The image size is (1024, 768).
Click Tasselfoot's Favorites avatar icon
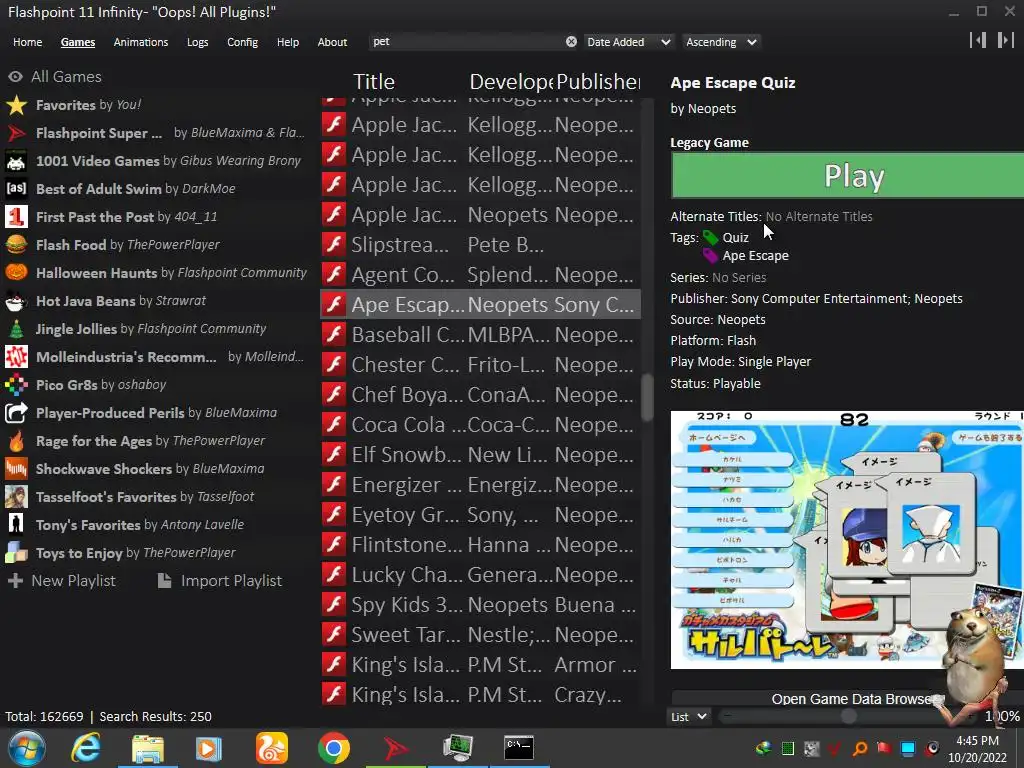(16, 497)
